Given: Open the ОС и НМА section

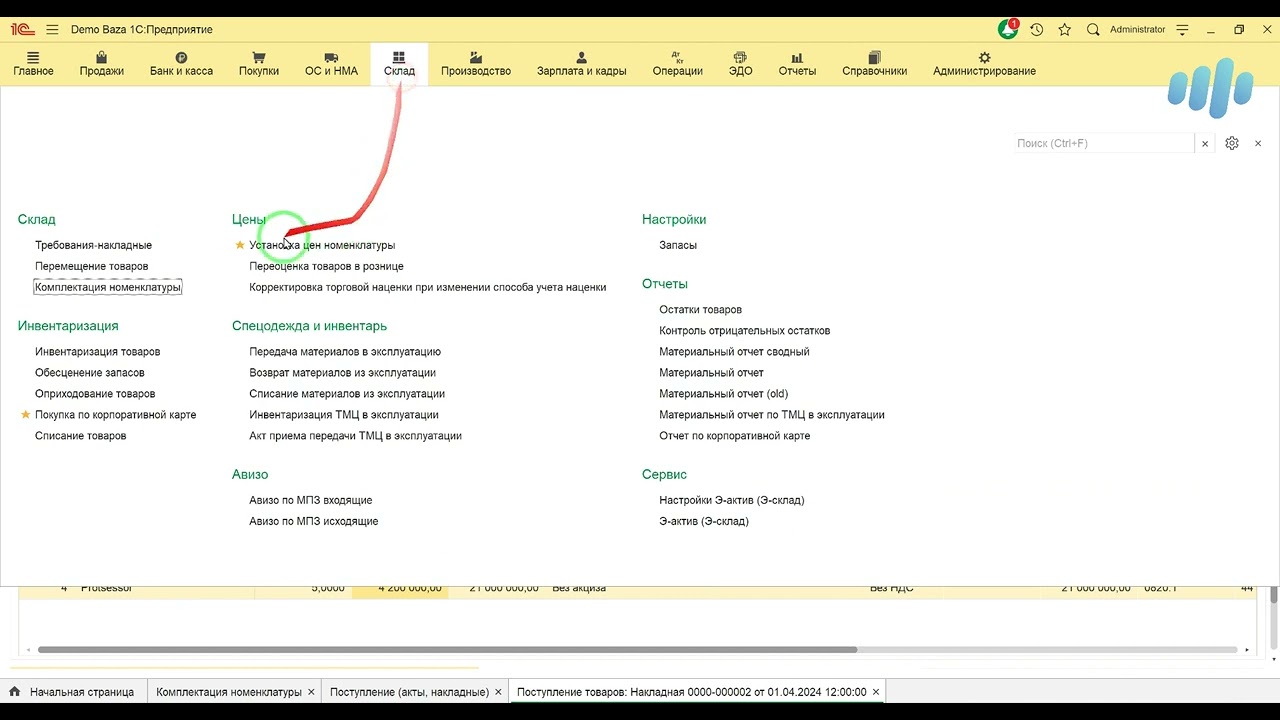Looking at the screenshot, I should pyautogui.click(x=331, y=64).
